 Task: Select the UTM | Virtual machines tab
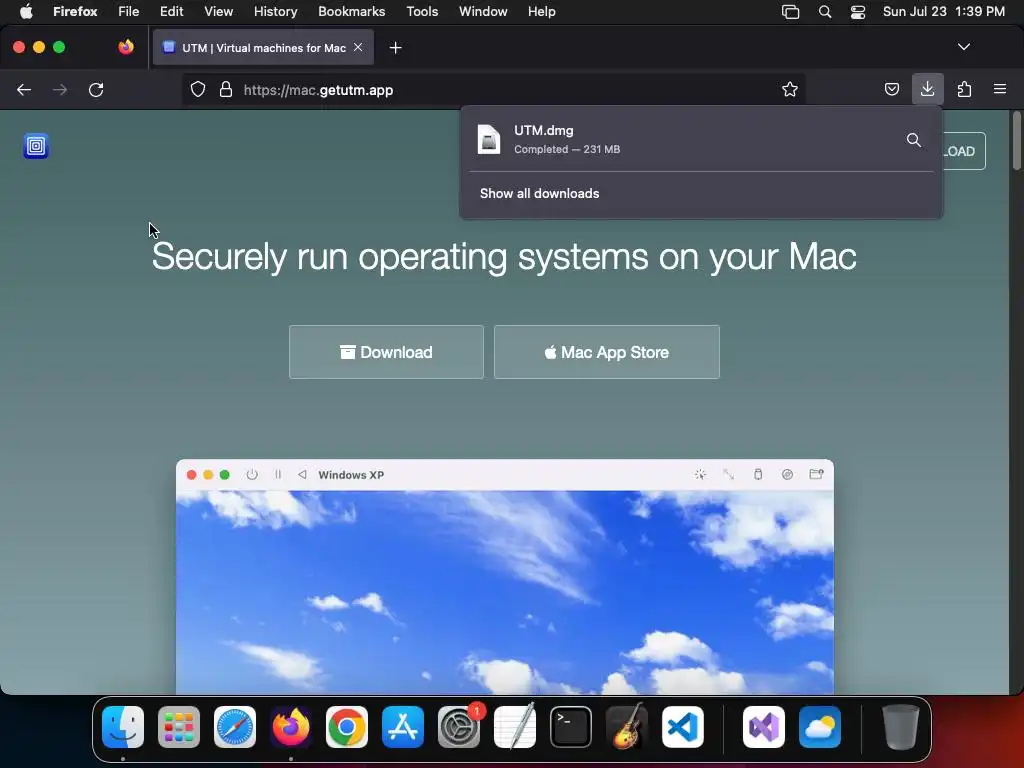263,48
